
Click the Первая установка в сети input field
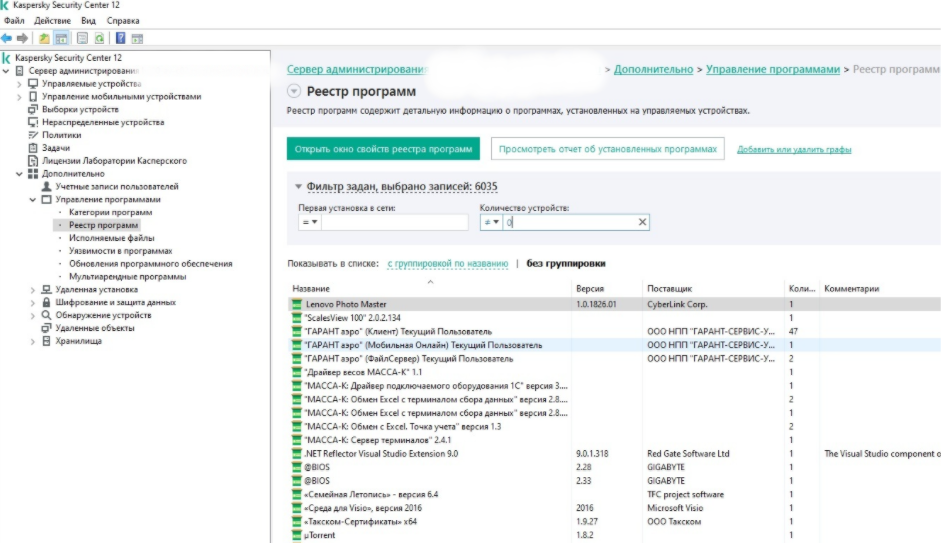click(x=394, y=223)
